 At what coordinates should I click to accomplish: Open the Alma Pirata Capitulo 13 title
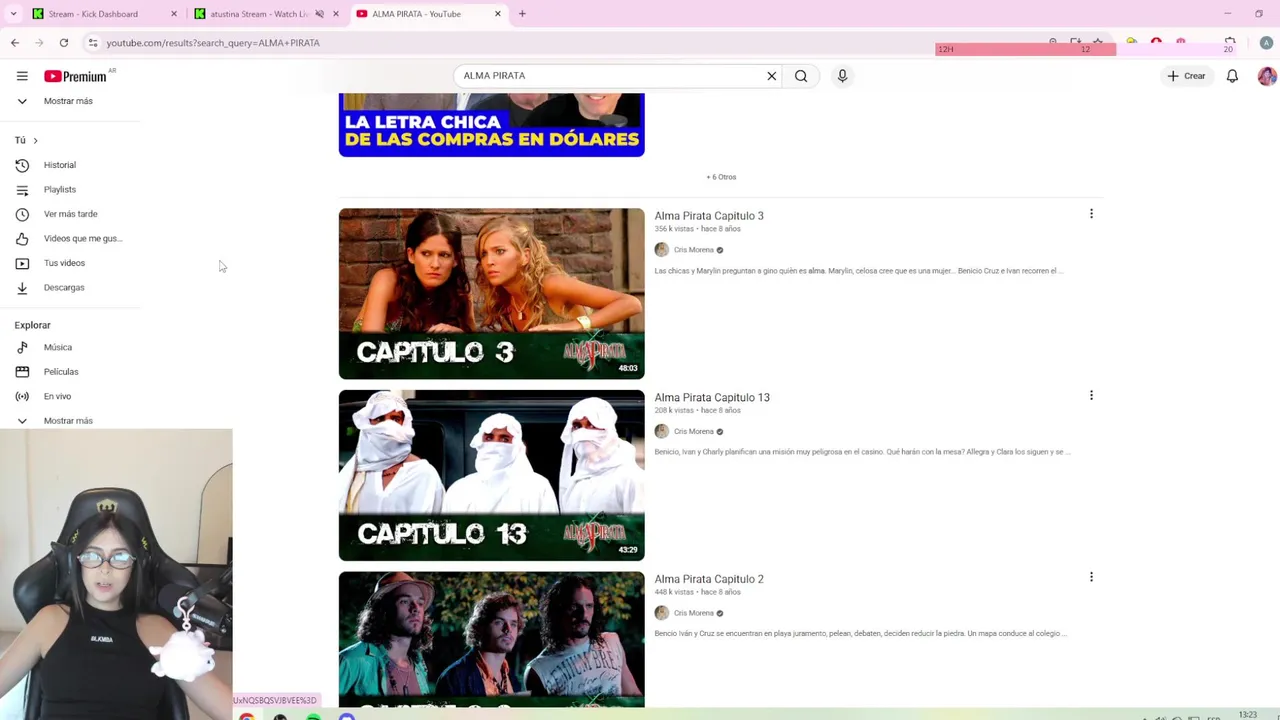pyautogui.click(x=712, y=398)
